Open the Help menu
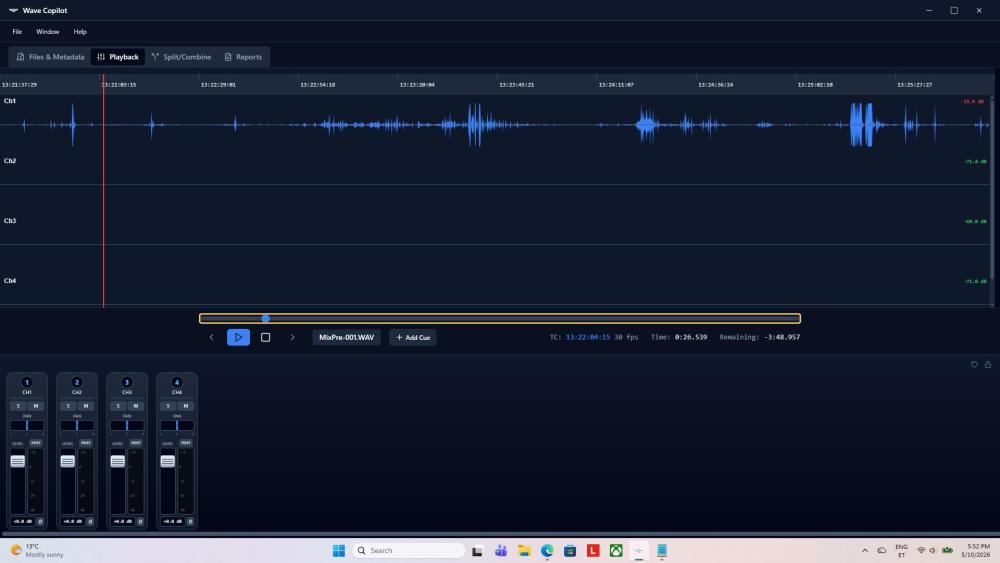This screenshot has width=1000, height=563. (80, 31)
